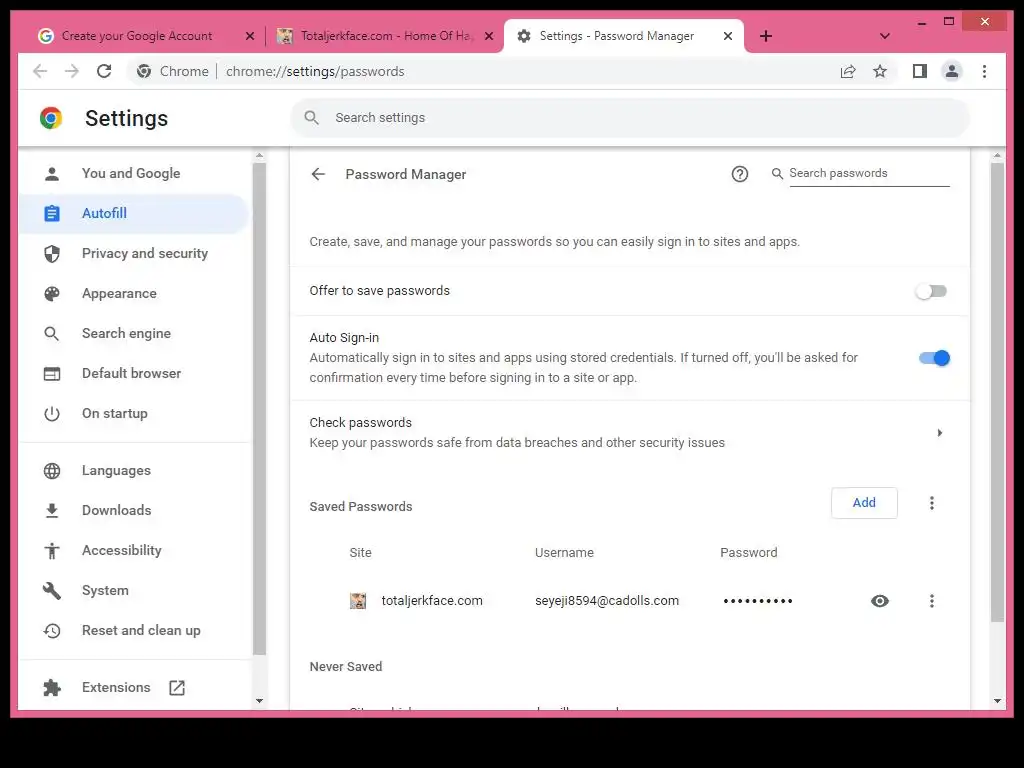
Task: Click the Add password button
Action: pyautogui.click(x=864, y=503)
